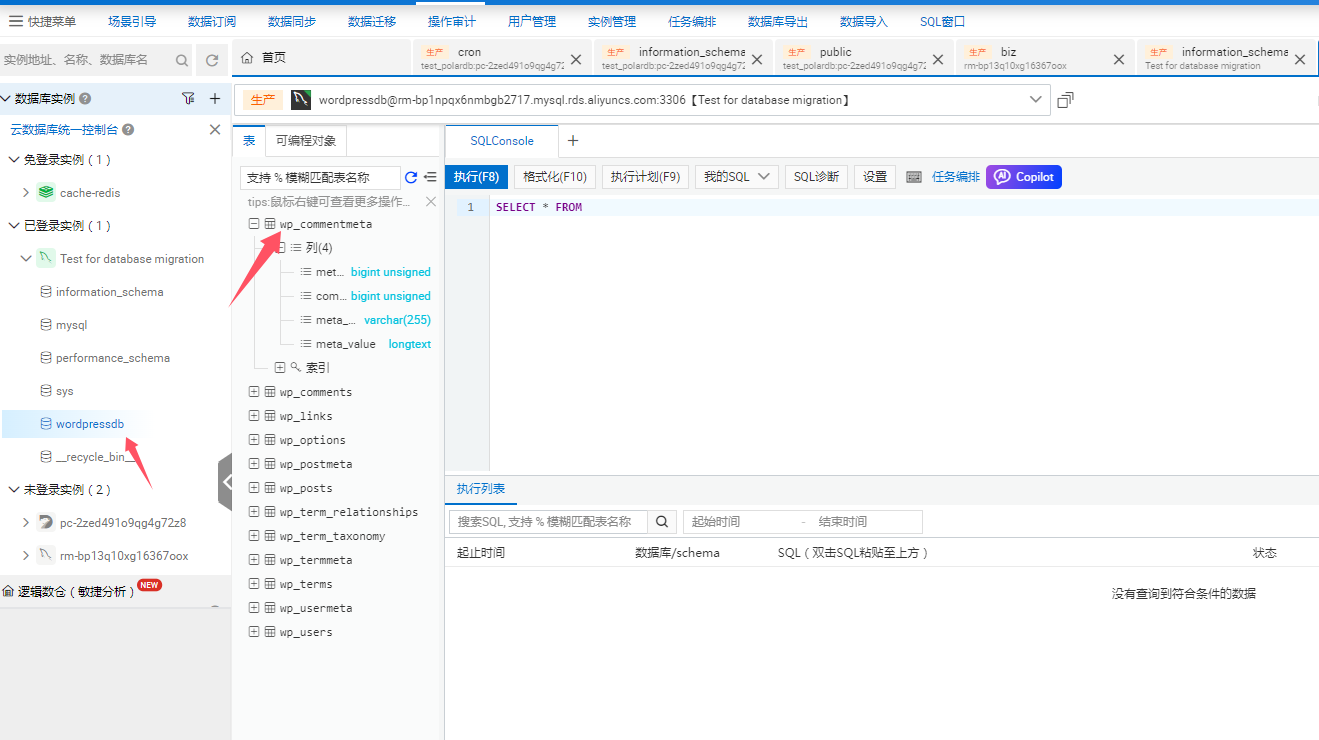Collapse the 已登录实例 group

[14, 226]
